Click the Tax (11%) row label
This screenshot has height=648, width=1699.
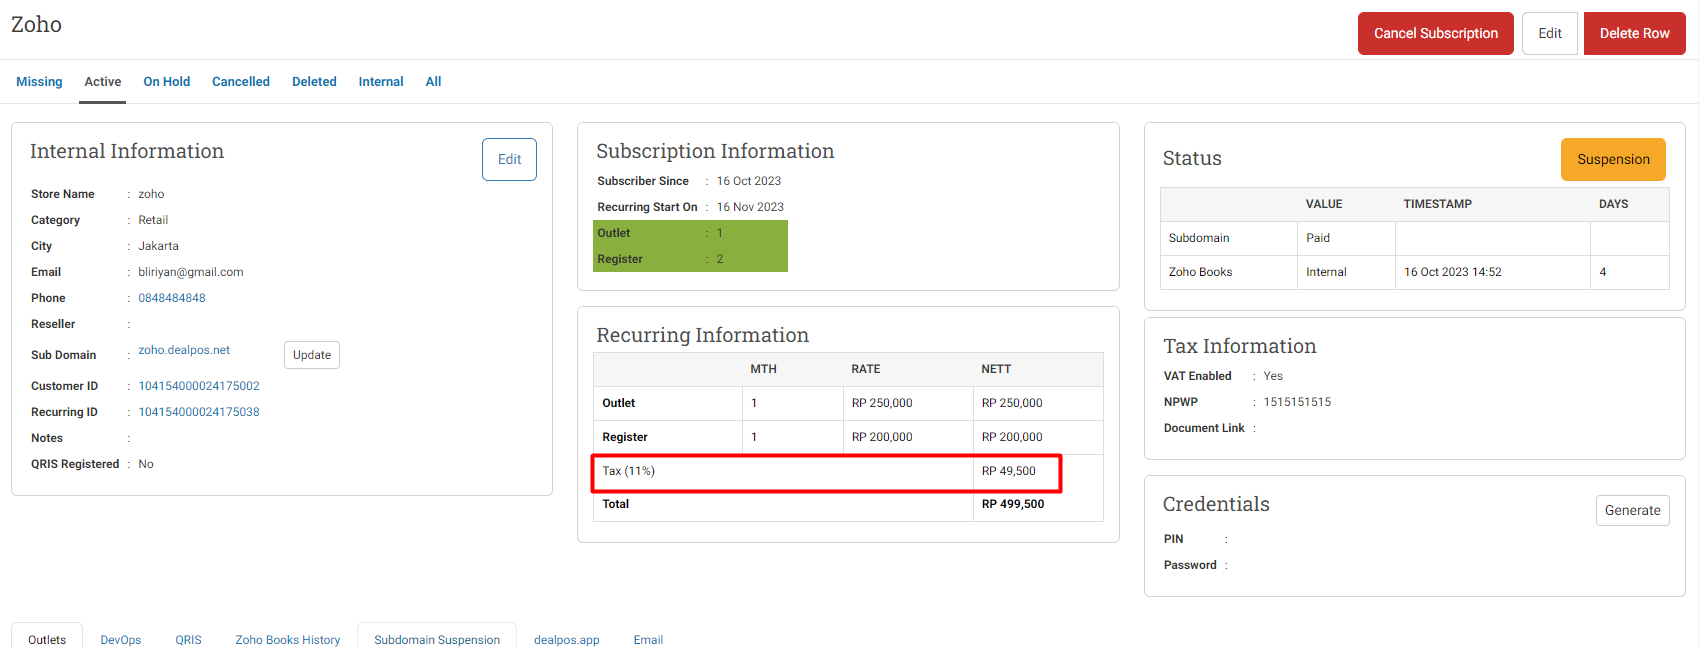pyautogui.click(x=628, y=471)
